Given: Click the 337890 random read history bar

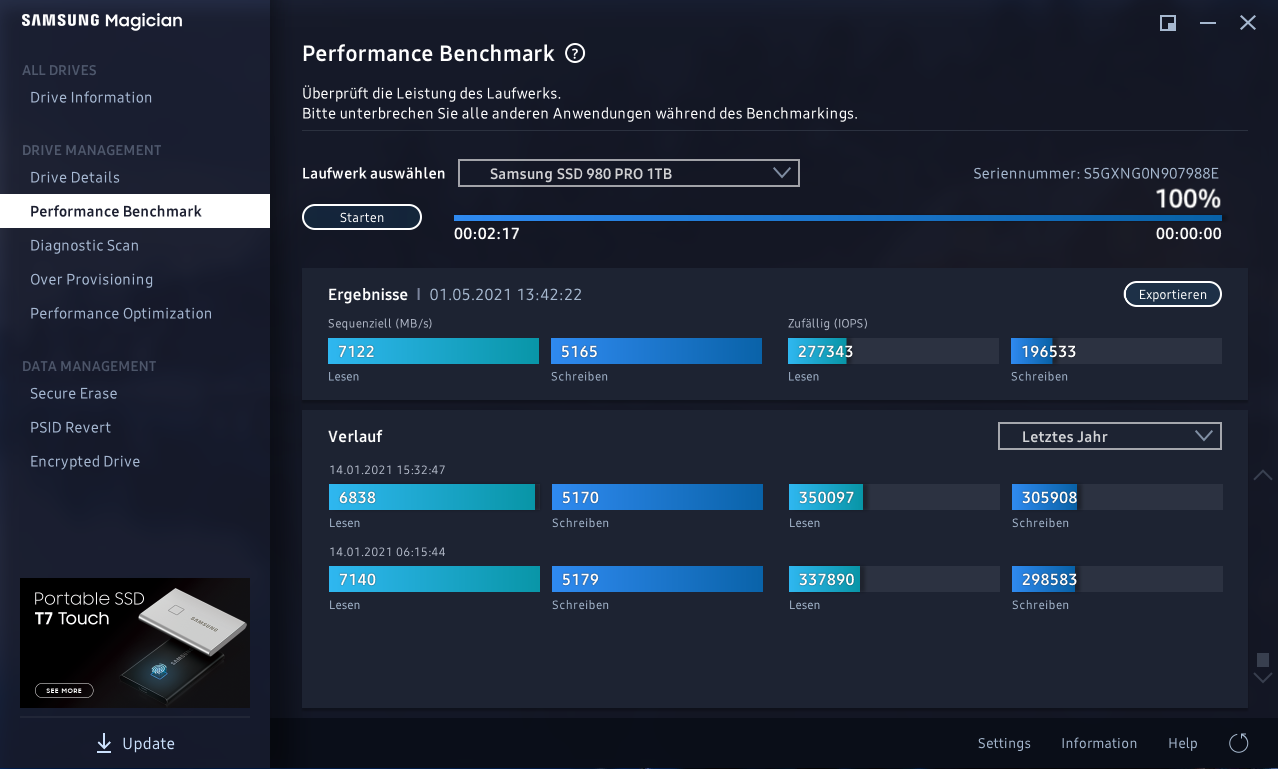Looking at the screenshot, I should click(x=894, y=579).
